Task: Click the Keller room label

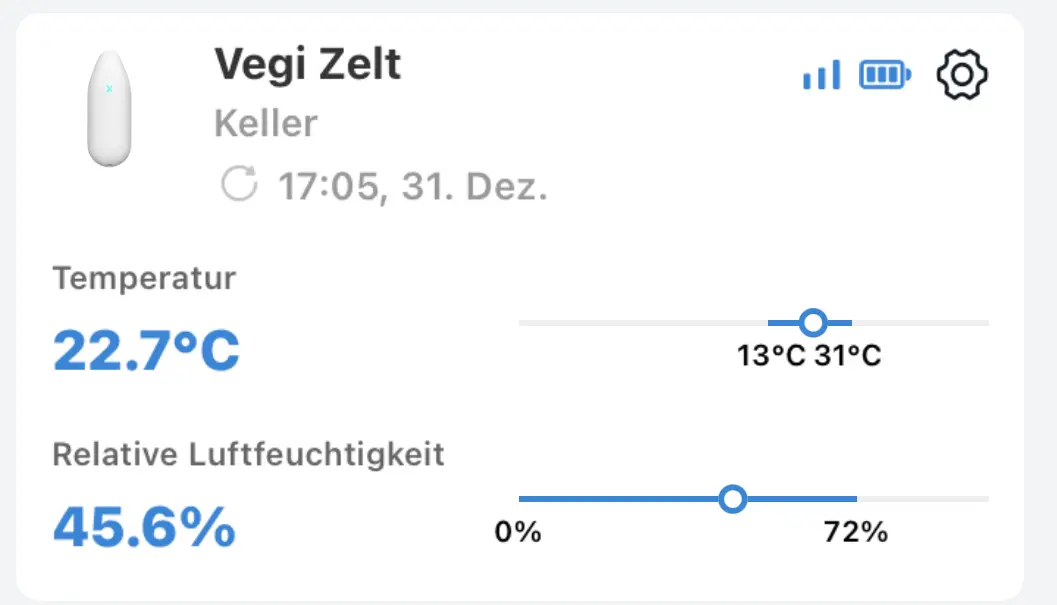Action: pyautogui.click(x=265, y=124)
